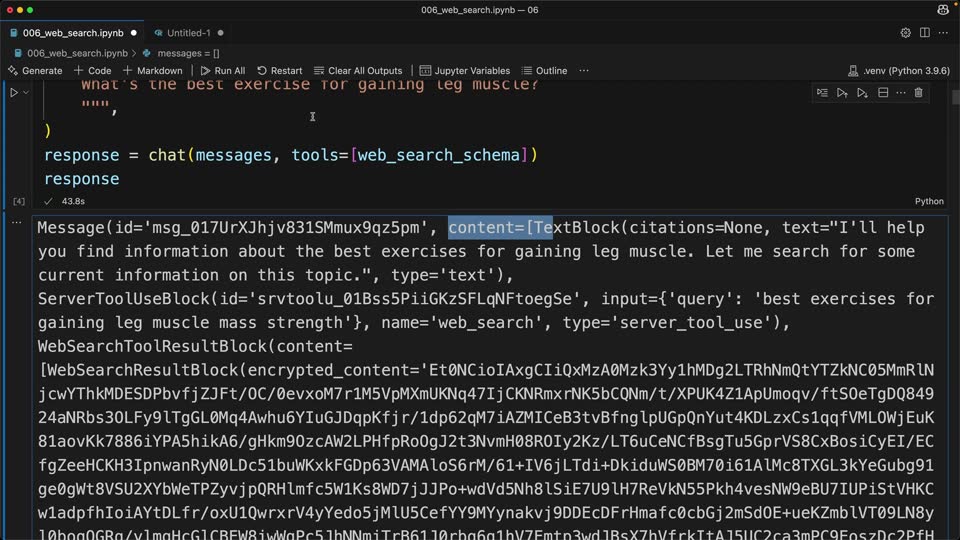Restart the notebook kernel
This screenshot has height=540, width=960.
[x=280, y=70]
